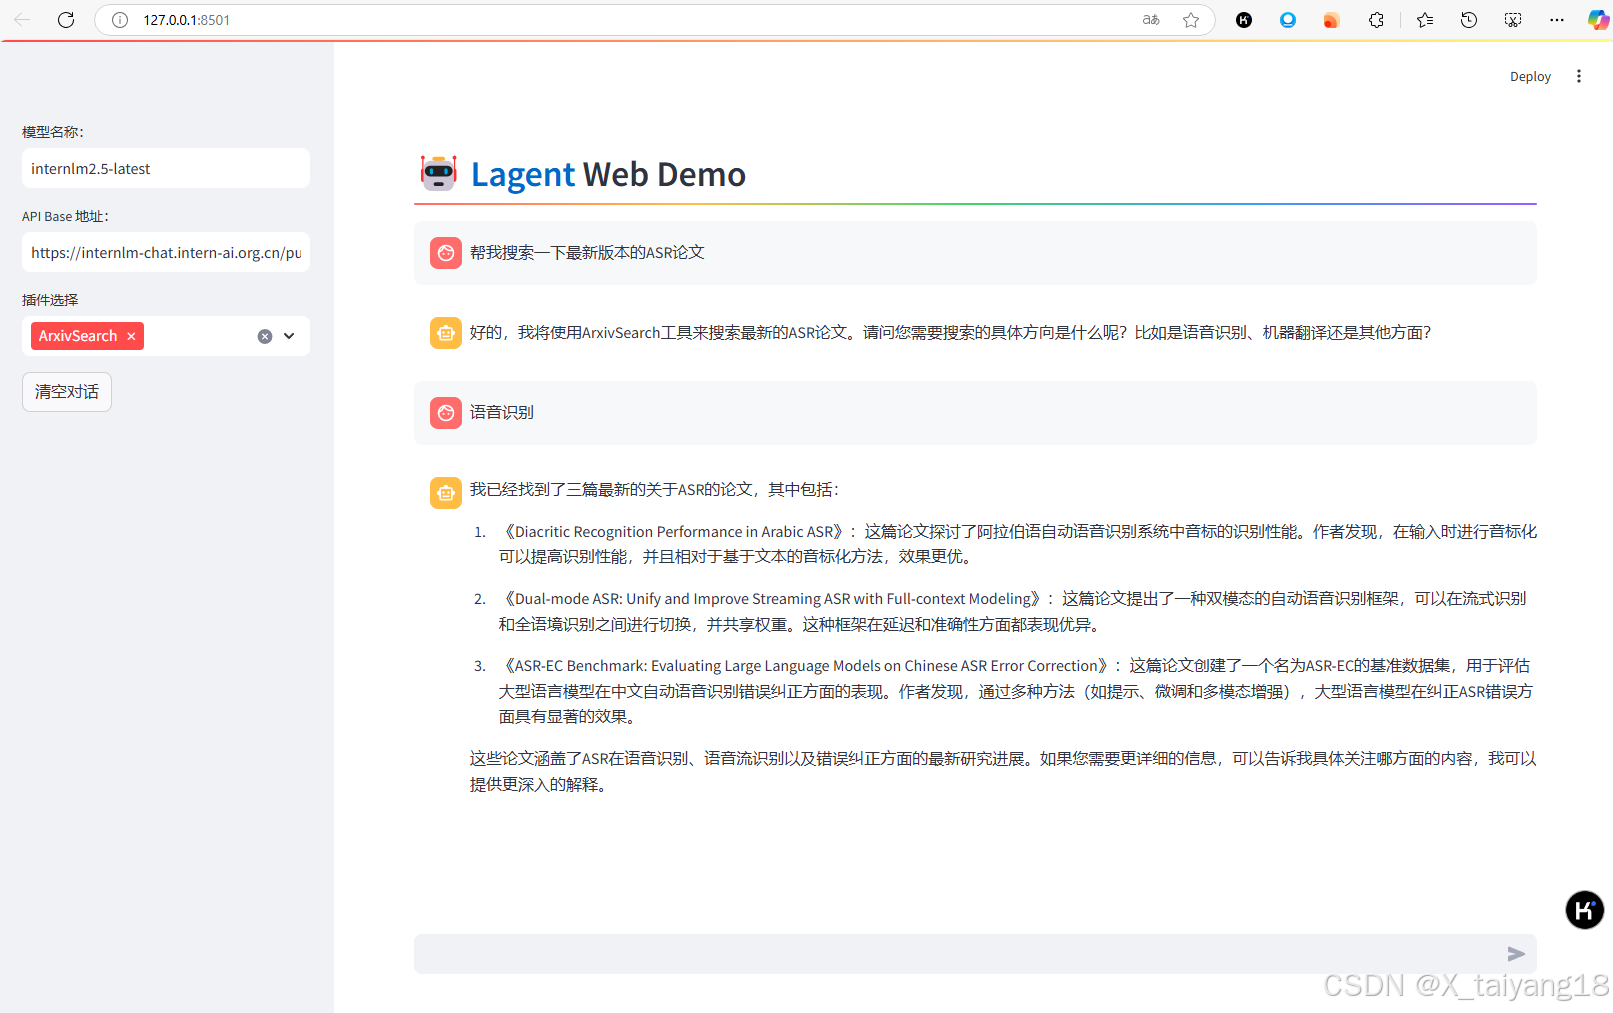Image resolution: width=1613 pixels, height=1013 pixels.
Task: Click bot avatar beside ArxivSearch reply
Action: click(446, 333)
